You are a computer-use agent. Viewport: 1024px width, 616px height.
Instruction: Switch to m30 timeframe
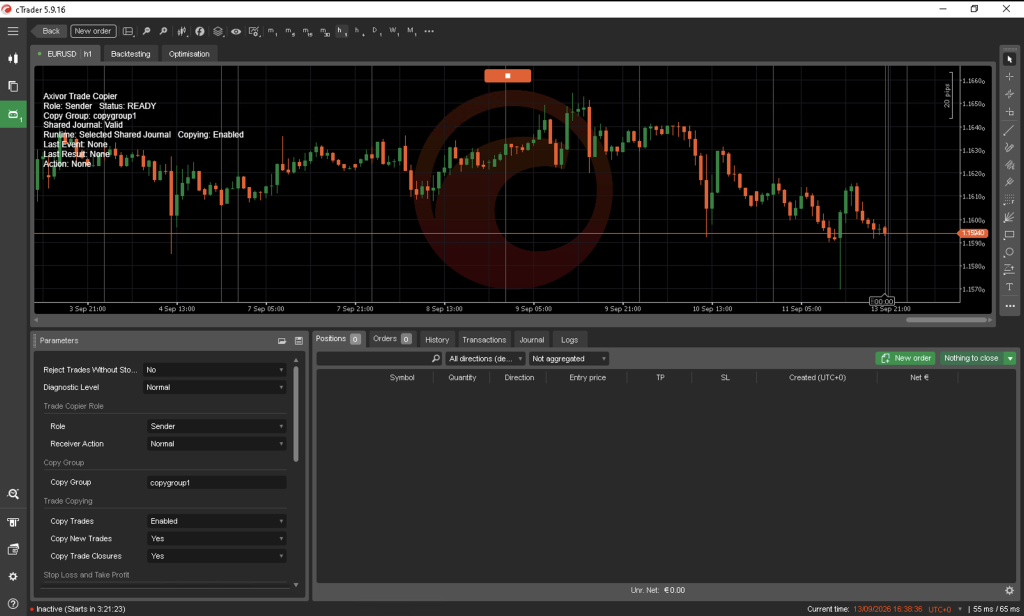point(325,31)
